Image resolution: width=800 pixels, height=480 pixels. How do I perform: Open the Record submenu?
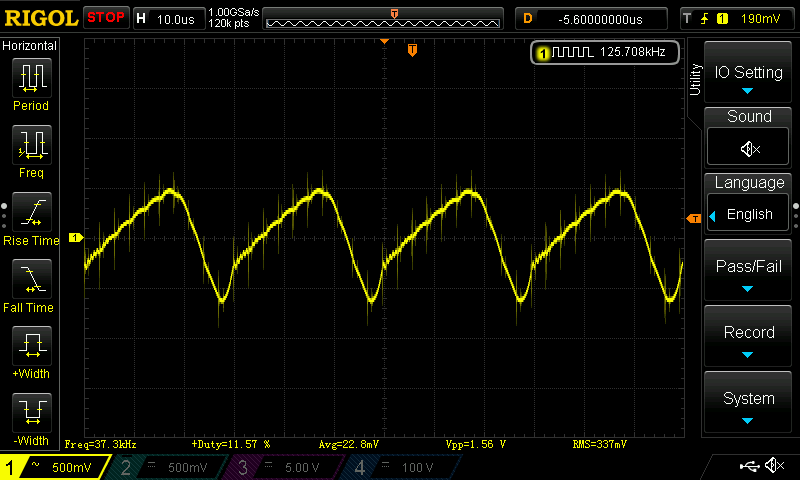pos(748,337)
